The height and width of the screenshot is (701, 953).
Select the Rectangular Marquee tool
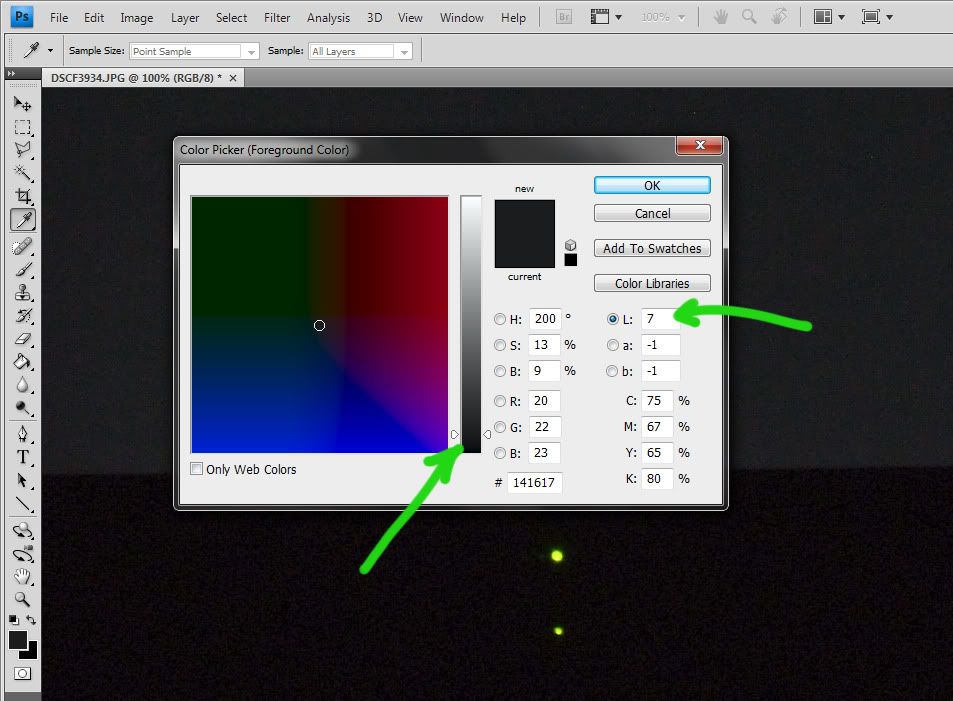(22, 127)
